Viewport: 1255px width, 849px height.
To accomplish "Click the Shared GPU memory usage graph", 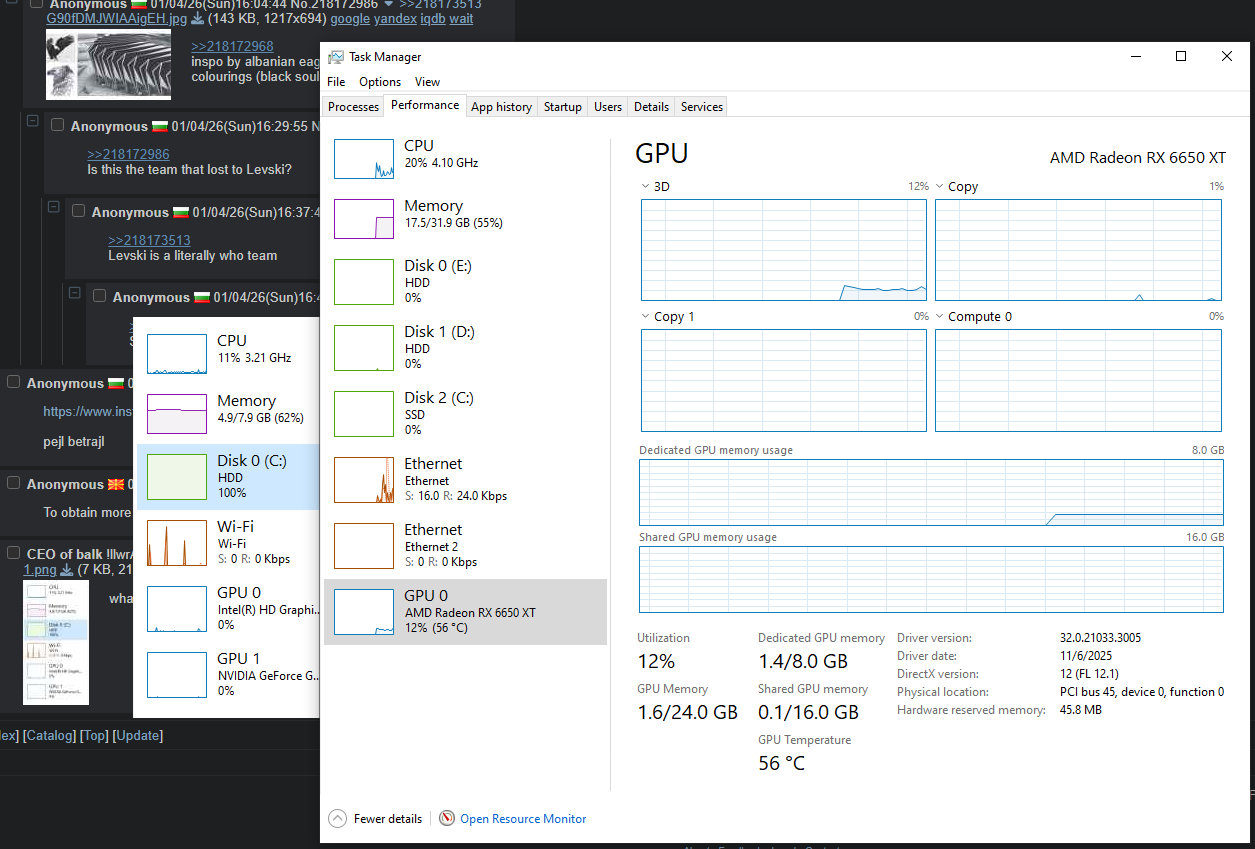I will 932,579.
